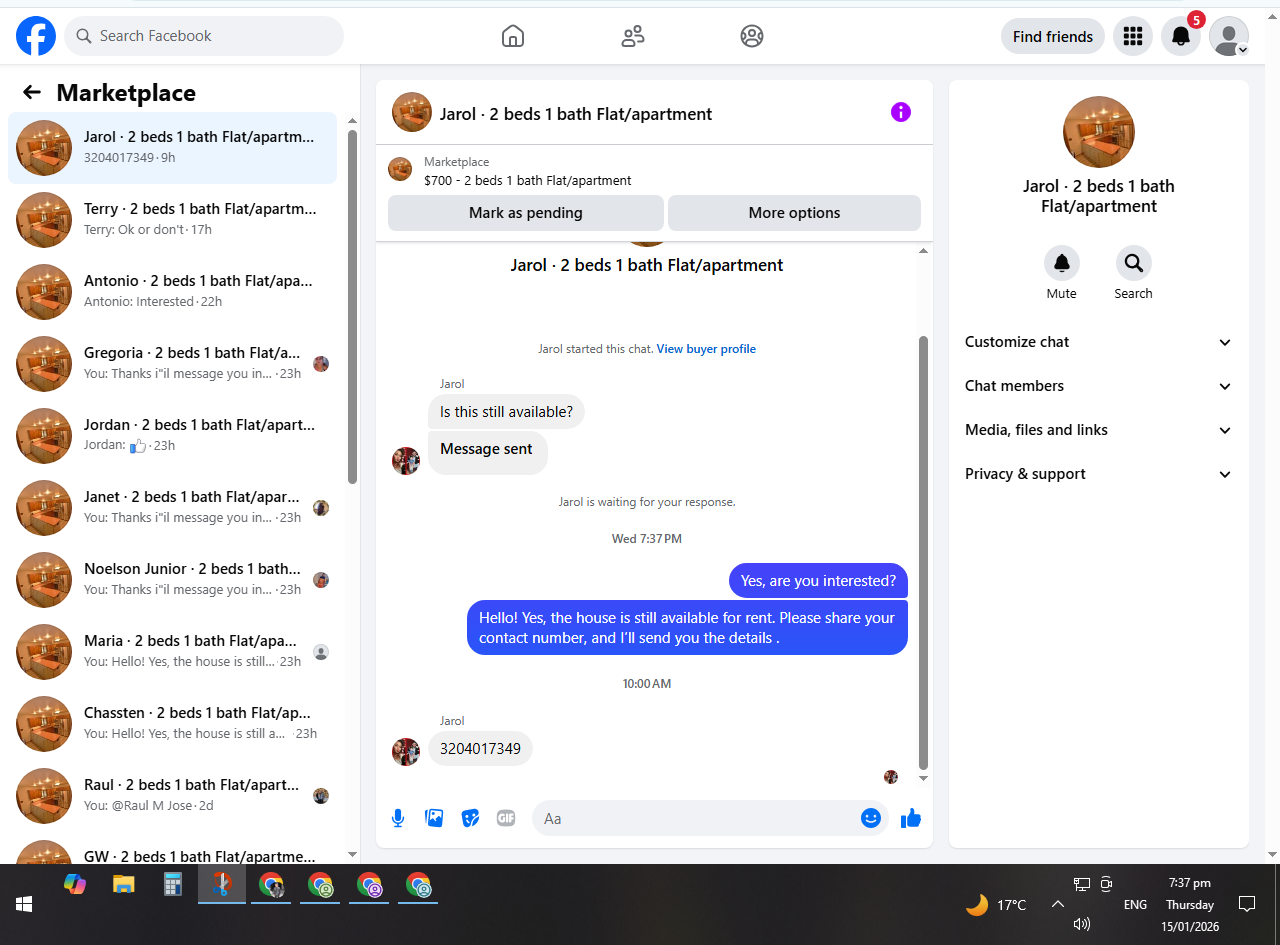Open the Facebook logo home link
Screen dimensions: 1280x945
[36, 36]
